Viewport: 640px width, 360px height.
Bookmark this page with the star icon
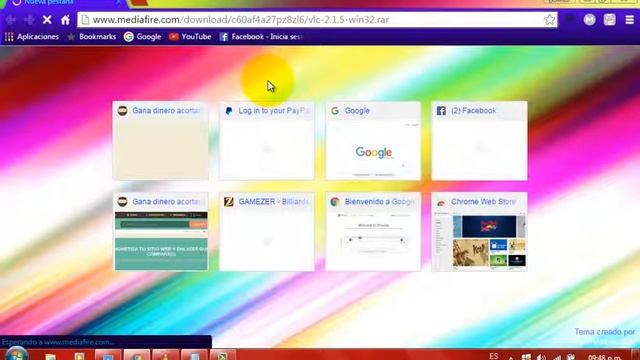coord(549,20)
